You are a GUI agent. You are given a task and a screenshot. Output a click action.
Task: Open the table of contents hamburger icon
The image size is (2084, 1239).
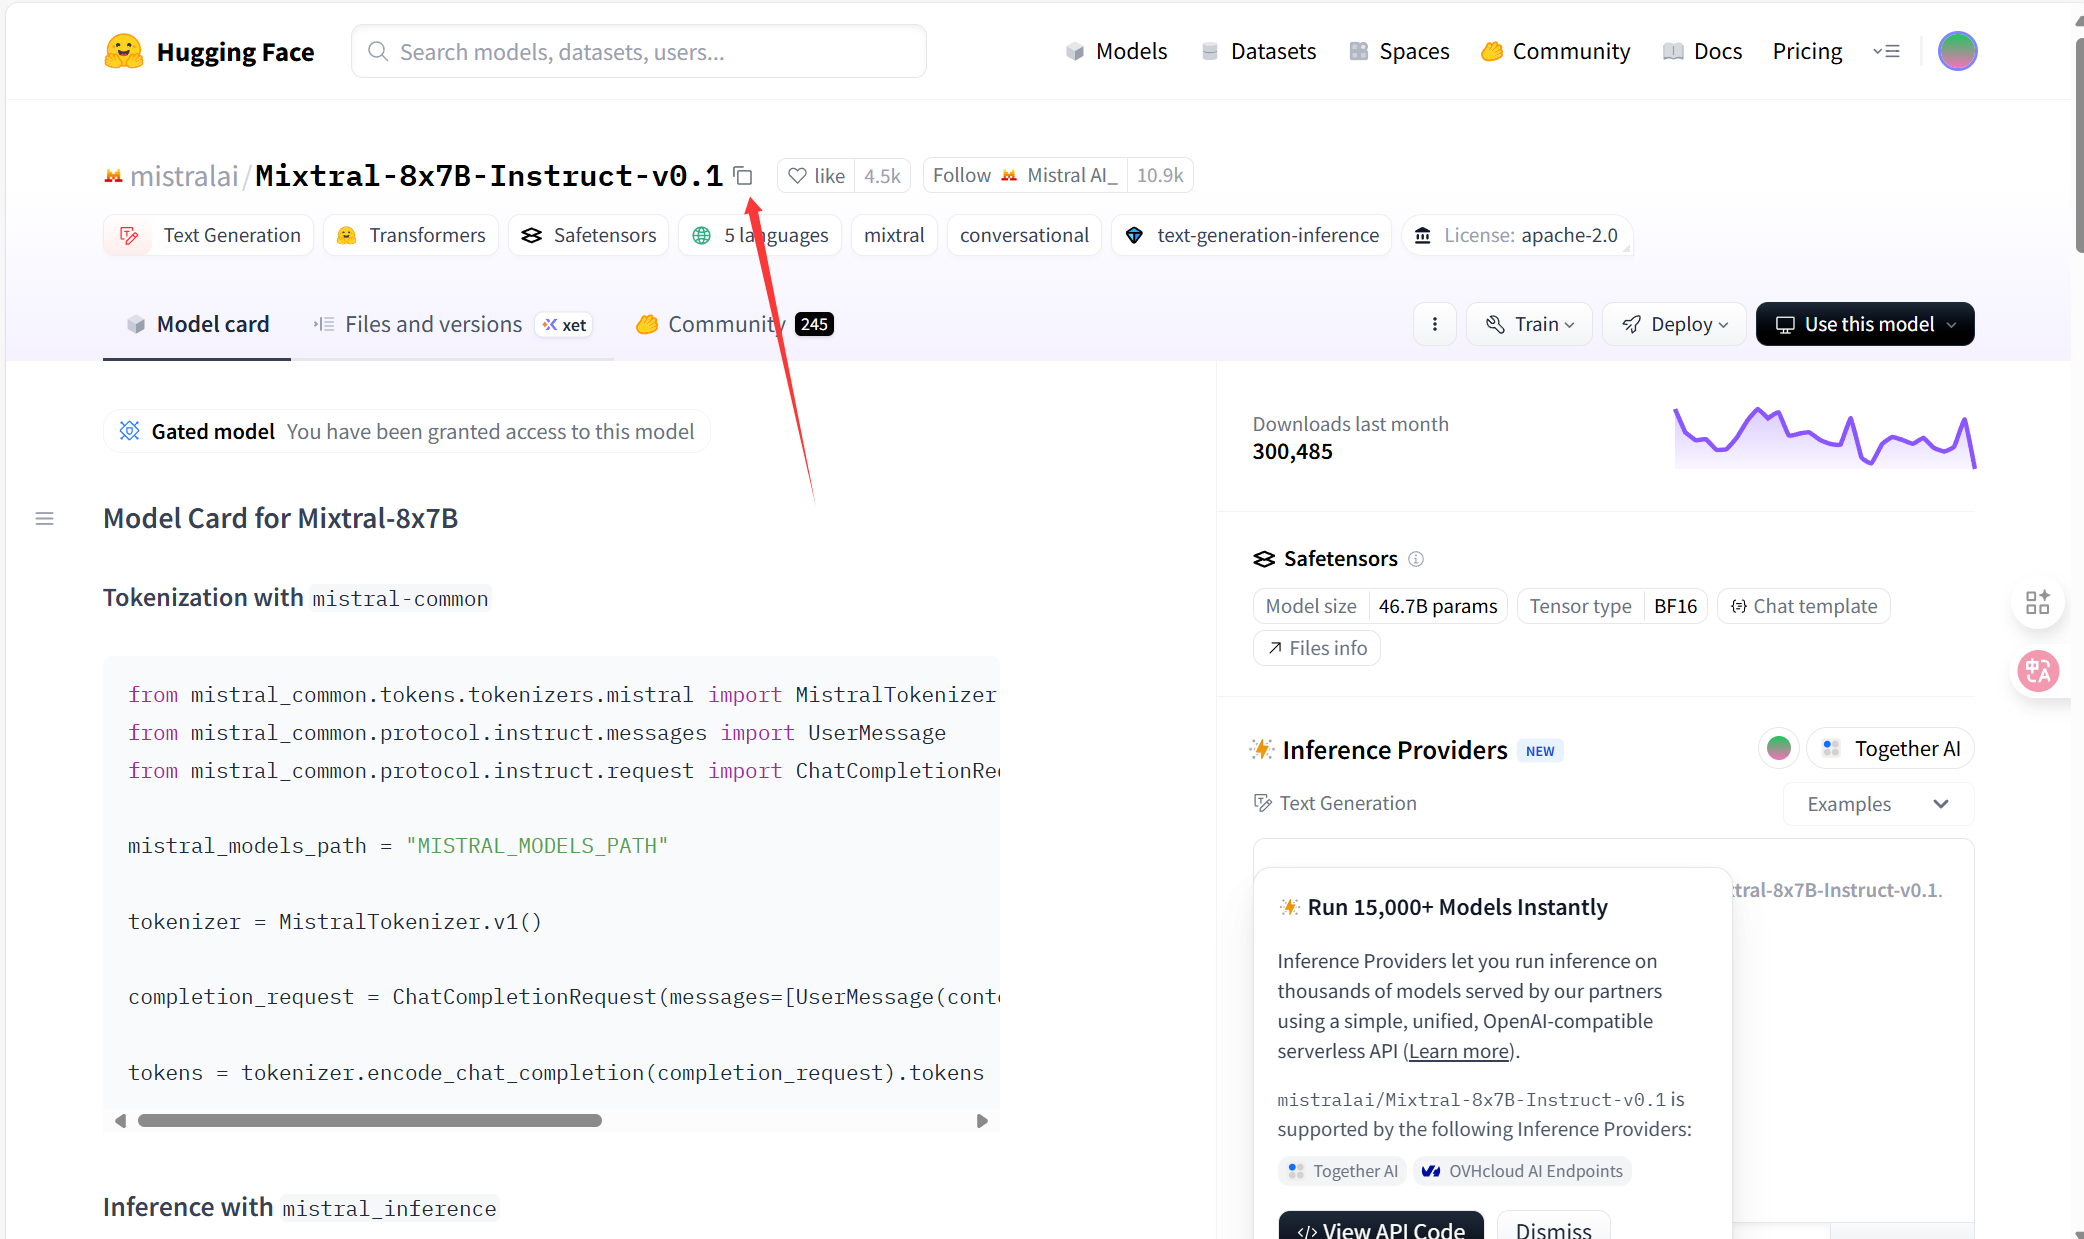tap(44, 518)
